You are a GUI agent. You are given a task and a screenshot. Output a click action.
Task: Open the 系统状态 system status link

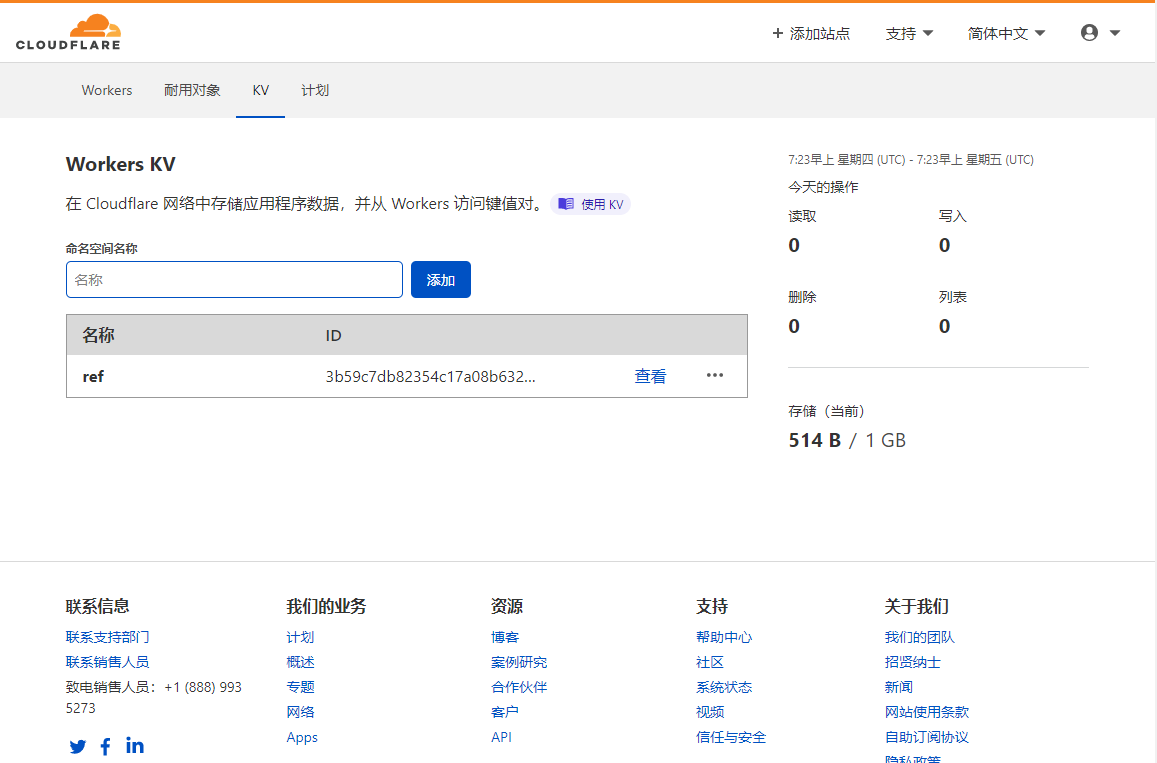724,687
